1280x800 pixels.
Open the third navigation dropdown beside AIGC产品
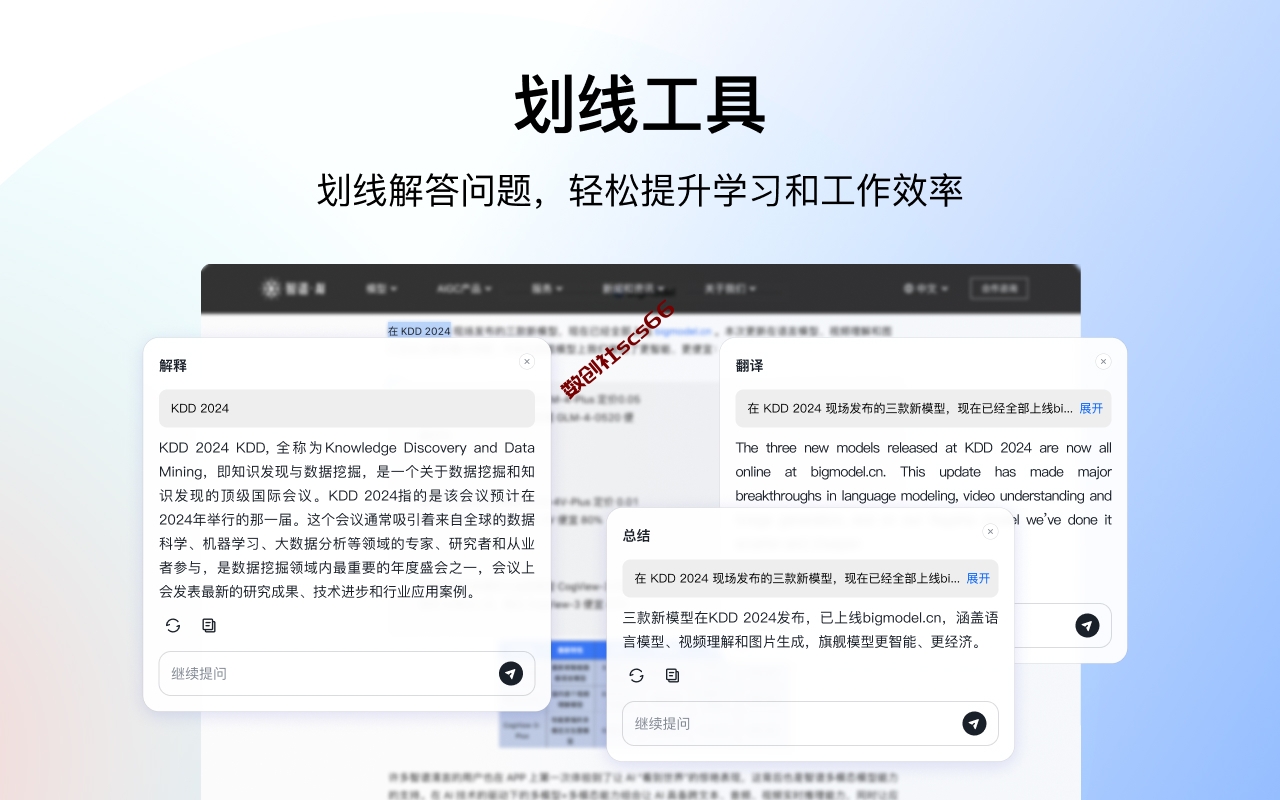547,289
